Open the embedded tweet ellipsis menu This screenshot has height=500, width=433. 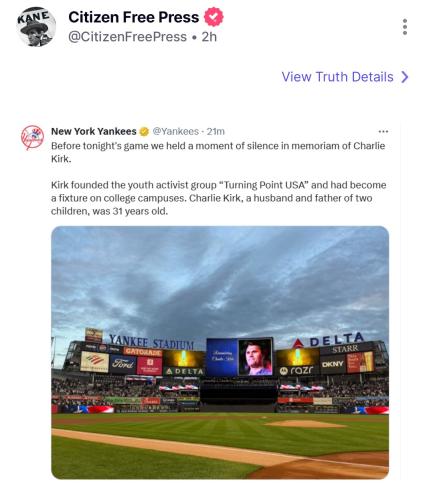click(383, 131)
